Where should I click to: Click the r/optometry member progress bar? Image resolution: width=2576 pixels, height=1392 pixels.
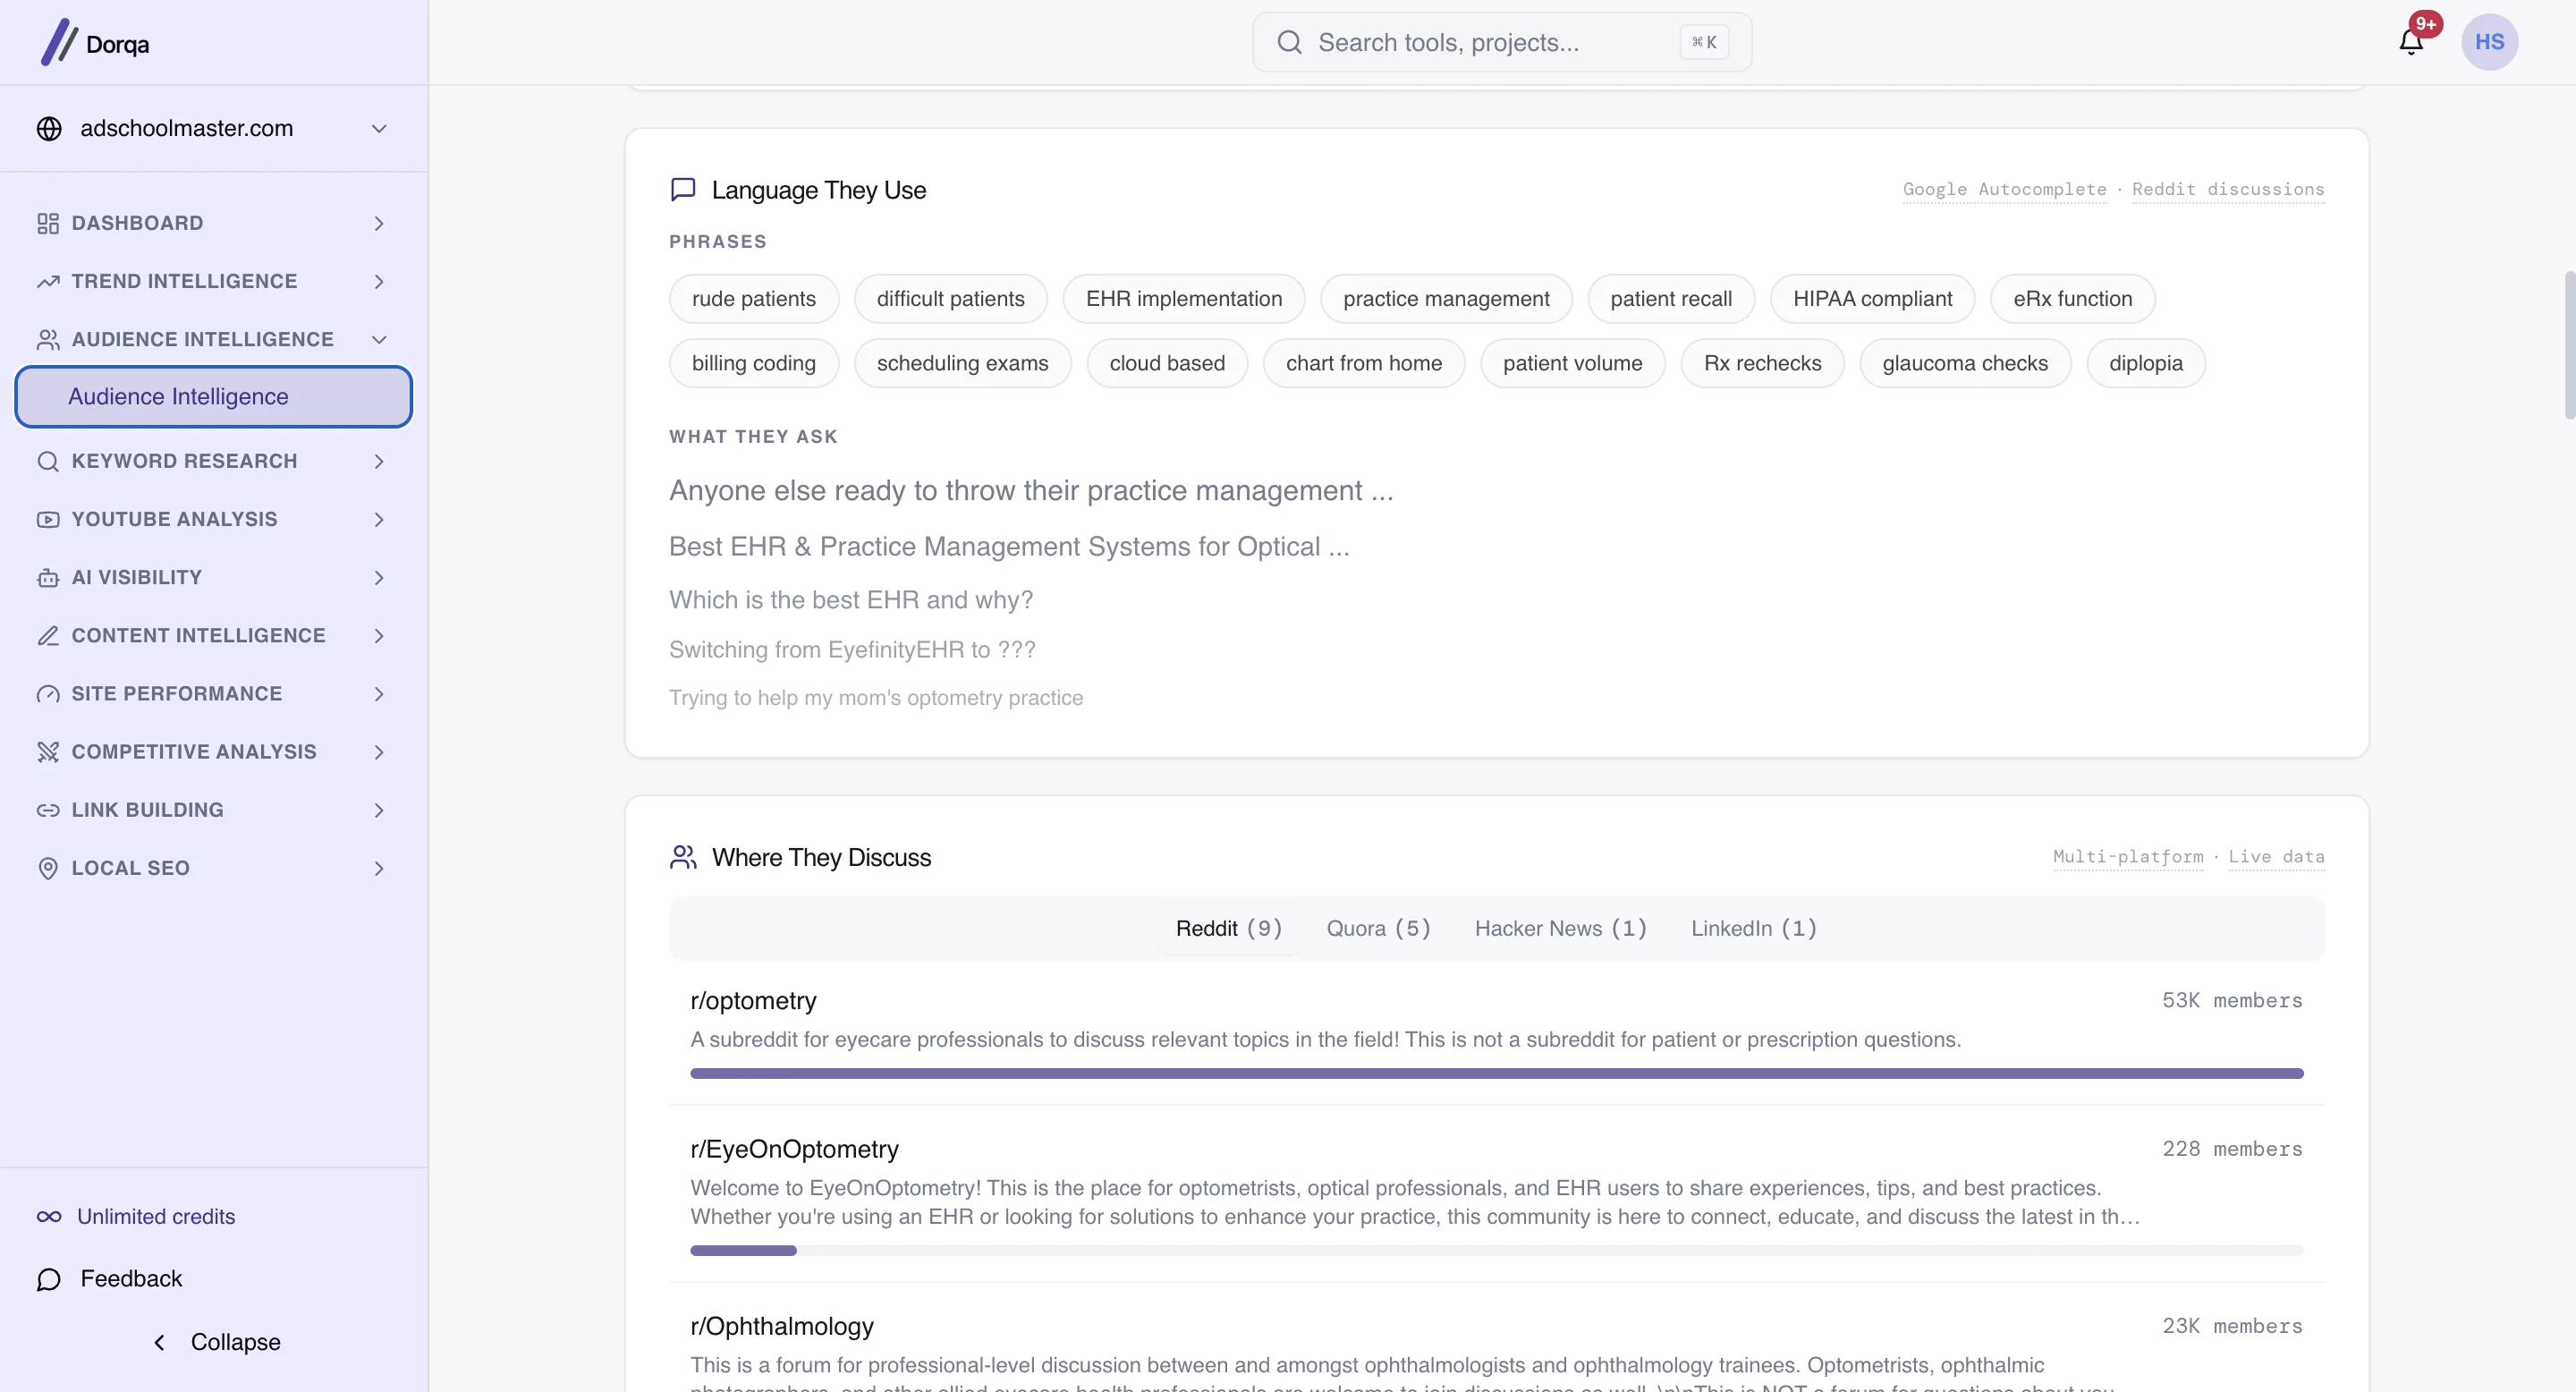coord(1496,1073)
